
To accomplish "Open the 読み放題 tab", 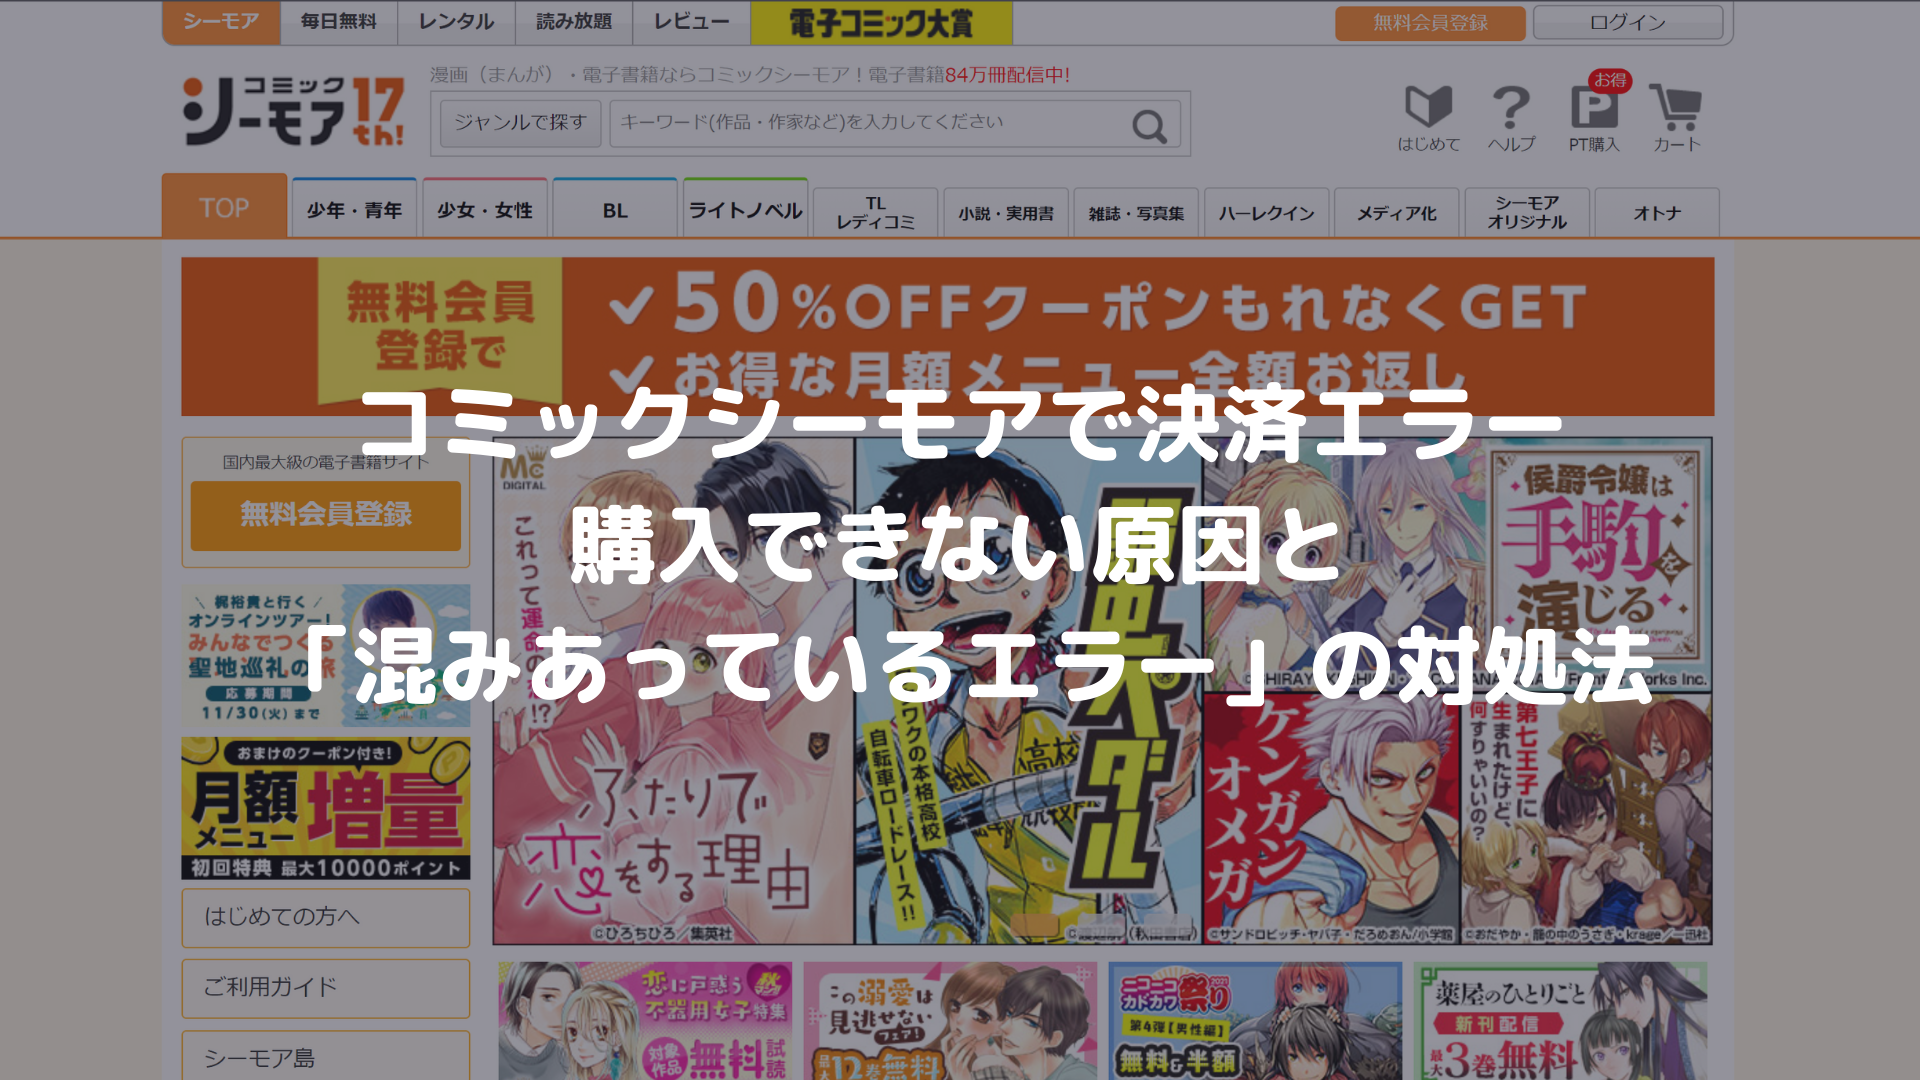I will [574, 22].
